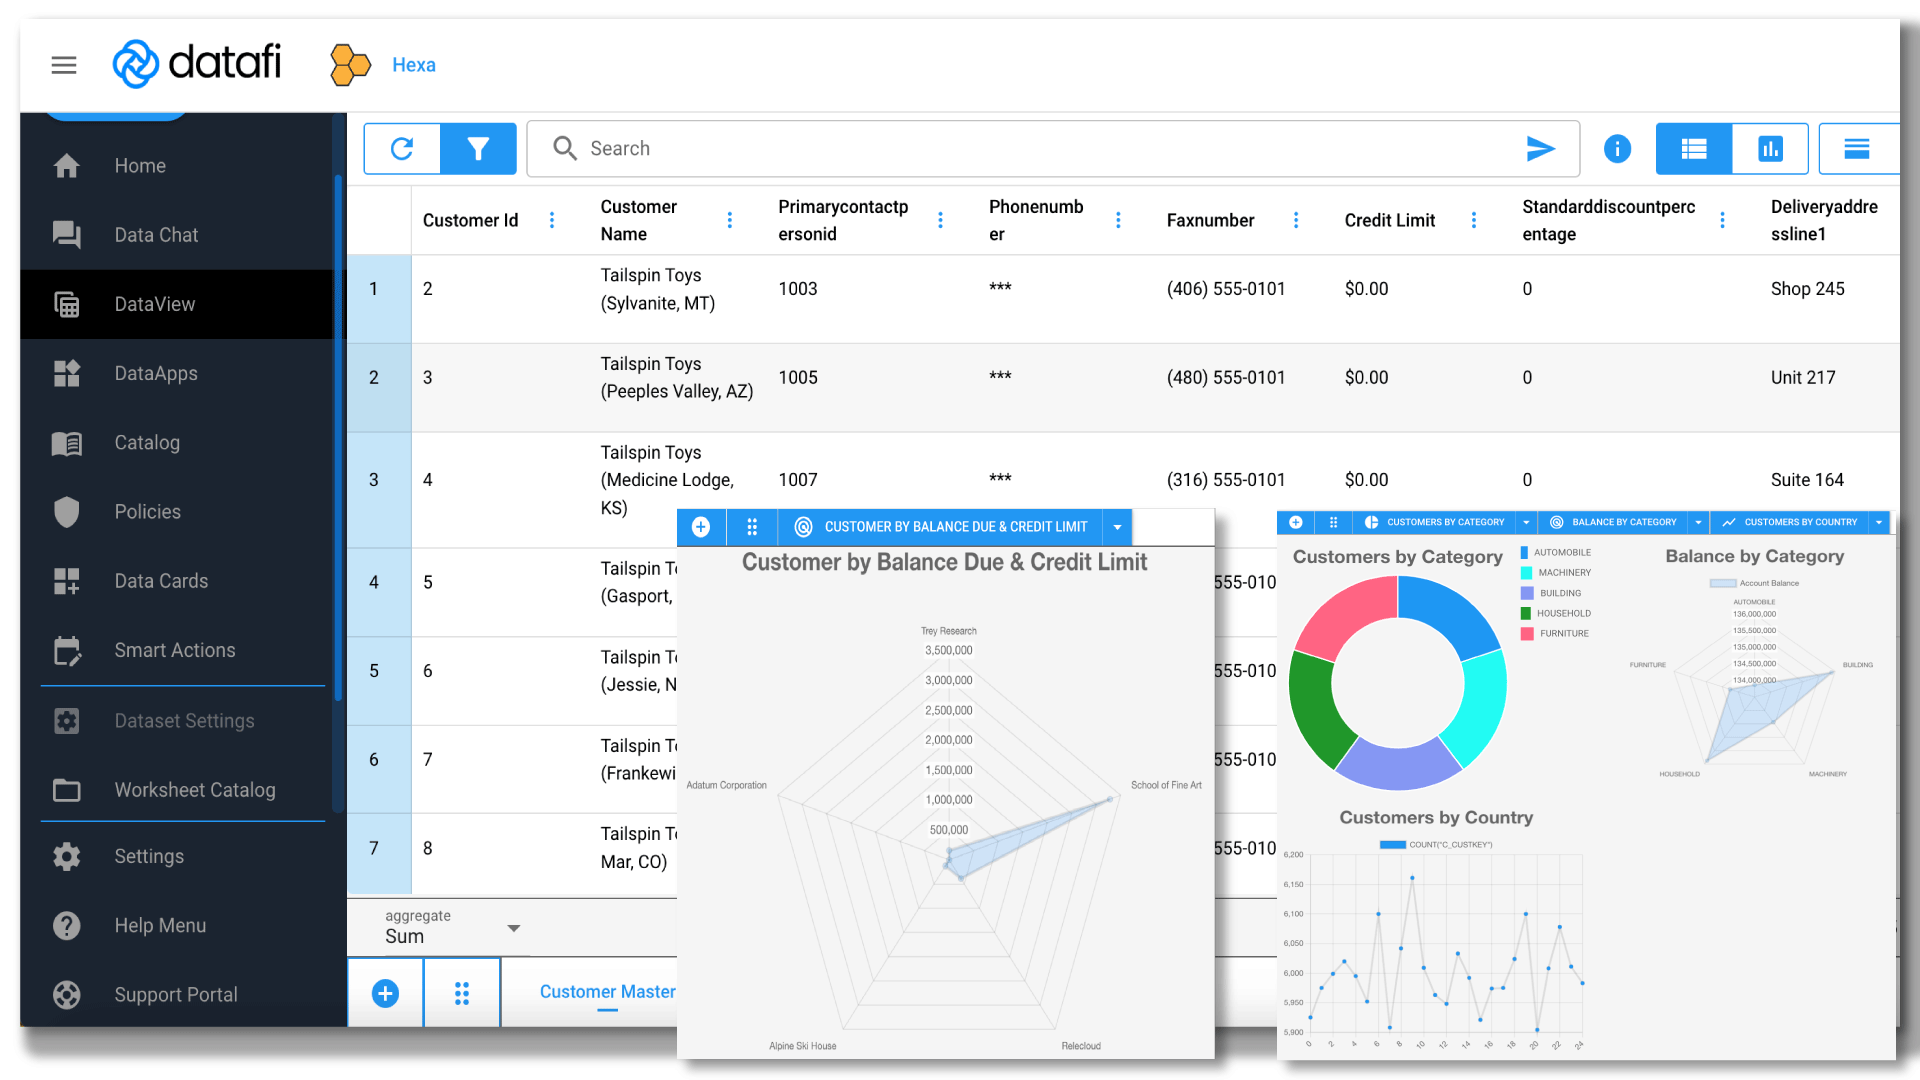The height and width of the screenshot is (1080, 1920).
Task: Toggle the filter funnel button
Action: coord(478,149)
